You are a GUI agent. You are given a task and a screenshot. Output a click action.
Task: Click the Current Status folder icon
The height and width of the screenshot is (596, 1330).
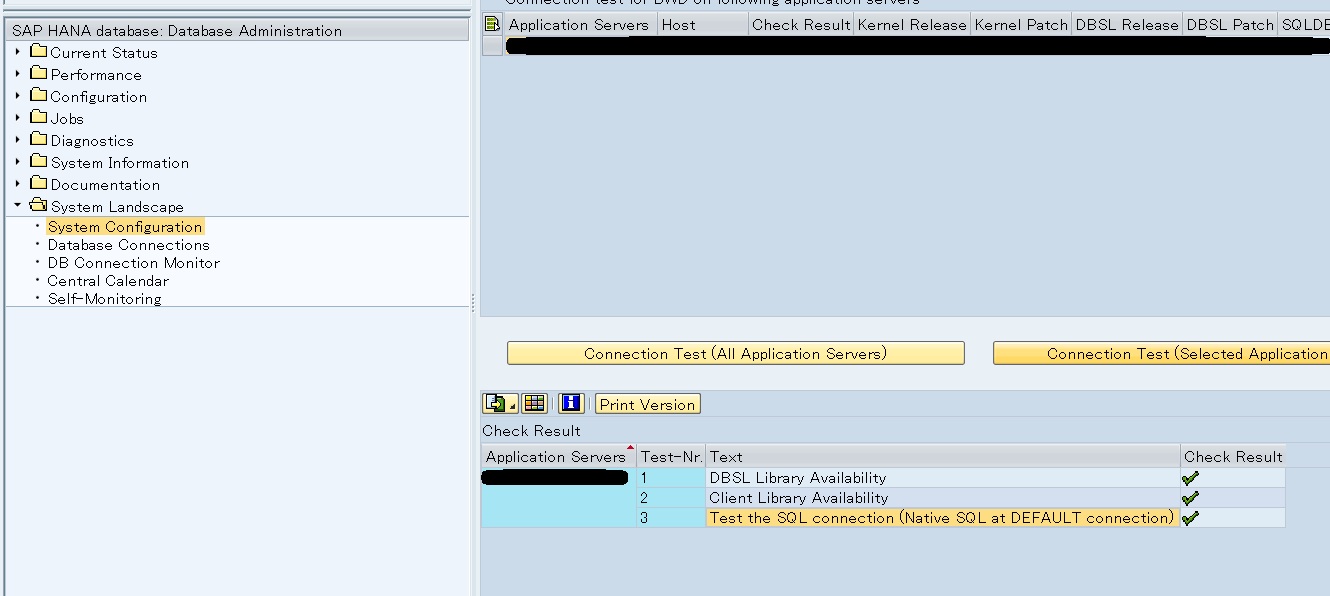39,52
